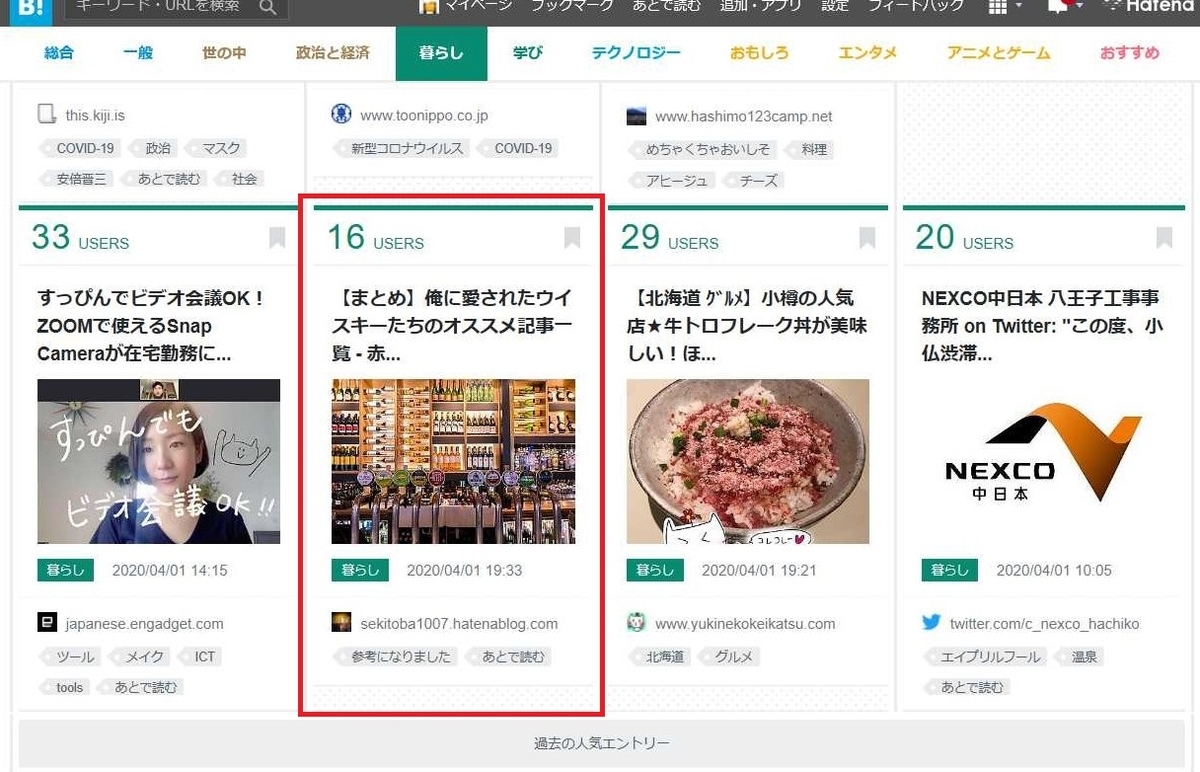Click the yukinekokeikatsu site favicon

tap(636, 623)
